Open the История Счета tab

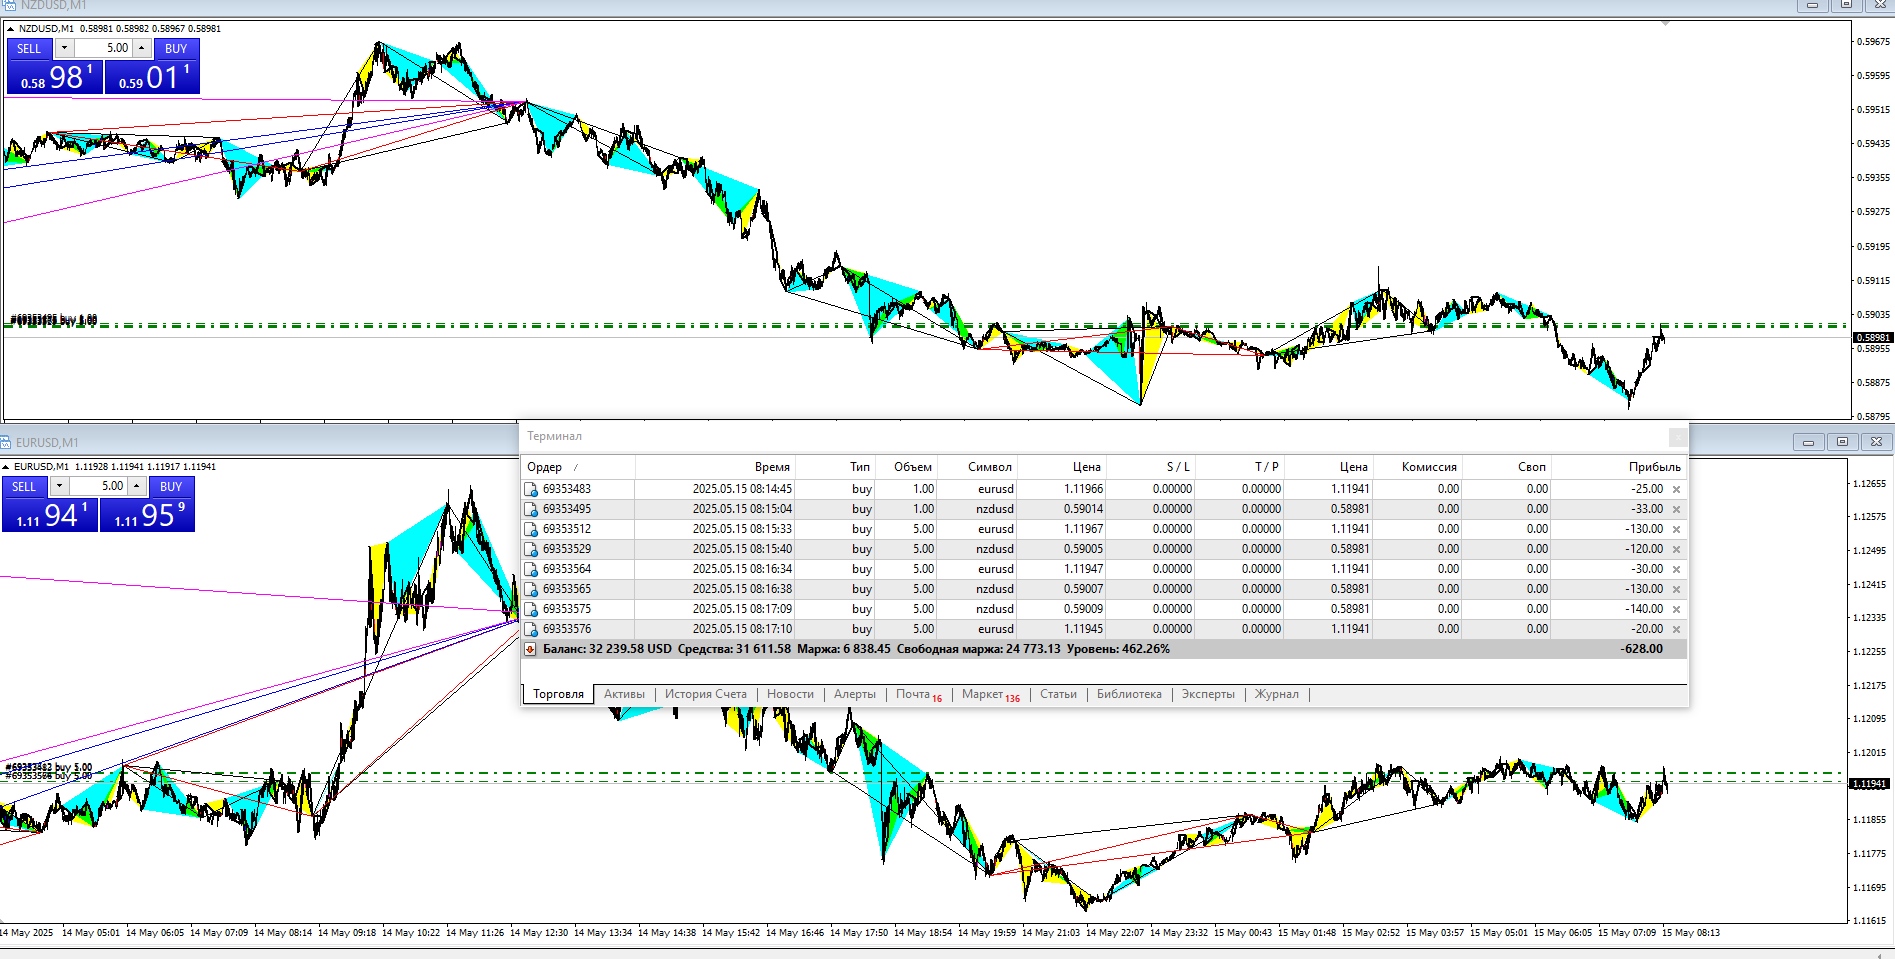pyautogui.click(x=706, y=694)
